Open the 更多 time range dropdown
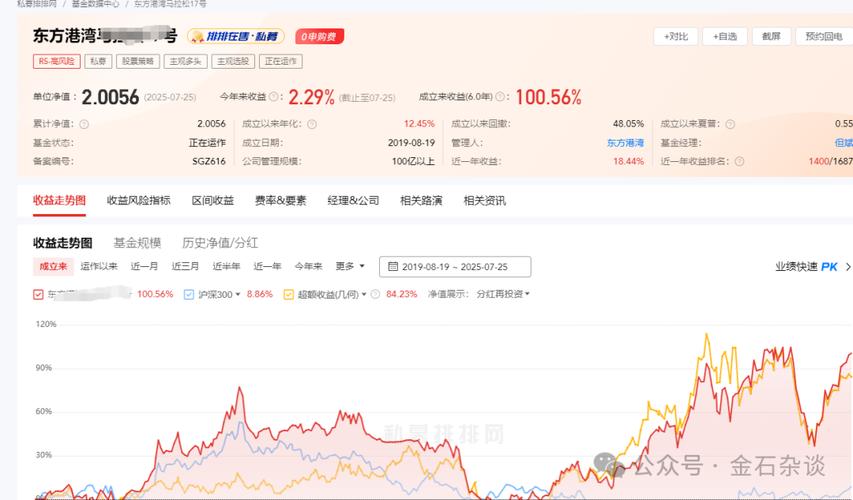Screen dimensions: 853x500 click(350, 266)
